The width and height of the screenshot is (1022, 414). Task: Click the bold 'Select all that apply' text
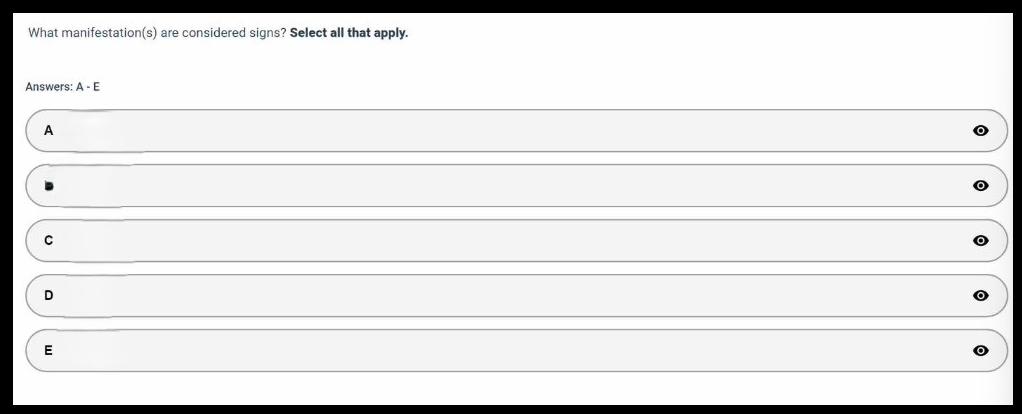pos(349,33)
